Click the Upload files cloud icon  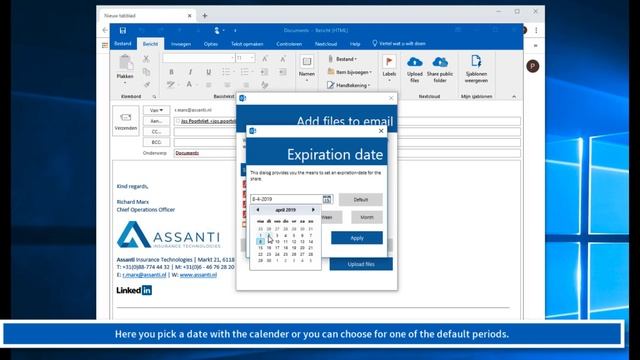pyautogui.click(x=414, y=69)
